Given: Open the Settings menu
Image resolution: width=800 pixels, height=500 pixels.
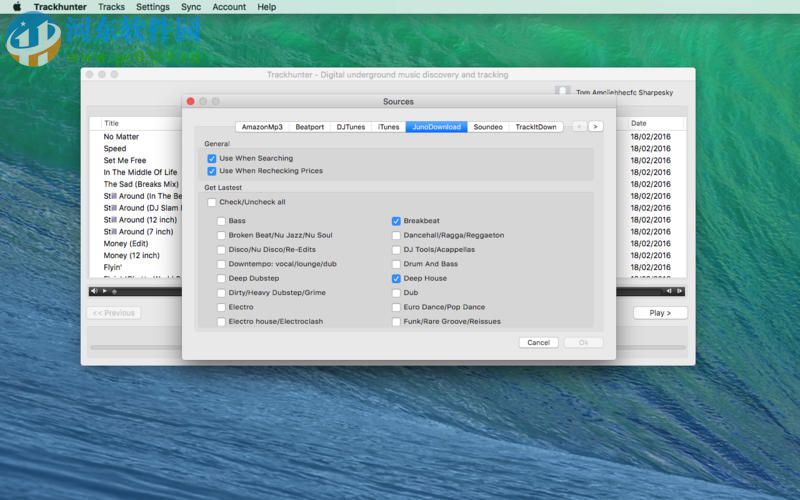Looking at the screenshot, I should pyautogui.click(x=153, y=7).
